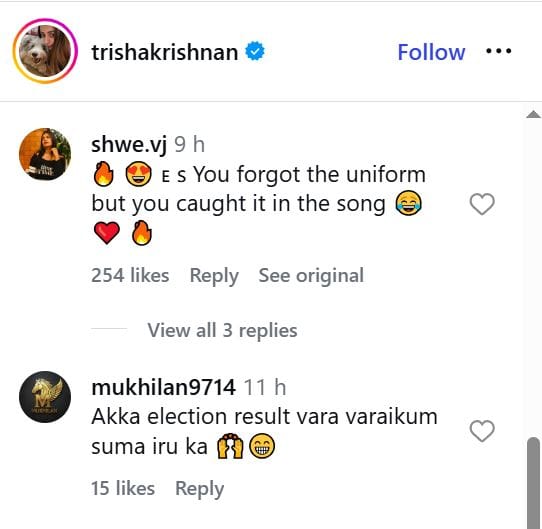Open the mukhilan9714 username link
542x529 pixels.
click(x=163, y=387)
